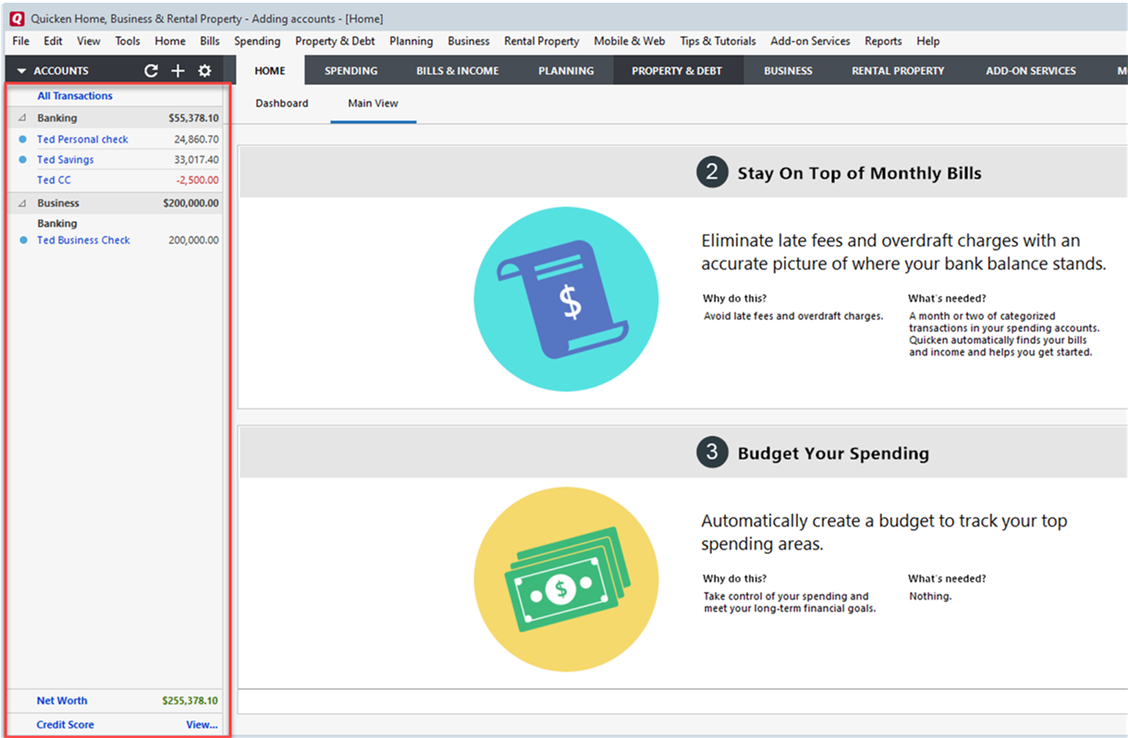
Task: Click the plus icon to add account
Action: (x=178, y=71)
